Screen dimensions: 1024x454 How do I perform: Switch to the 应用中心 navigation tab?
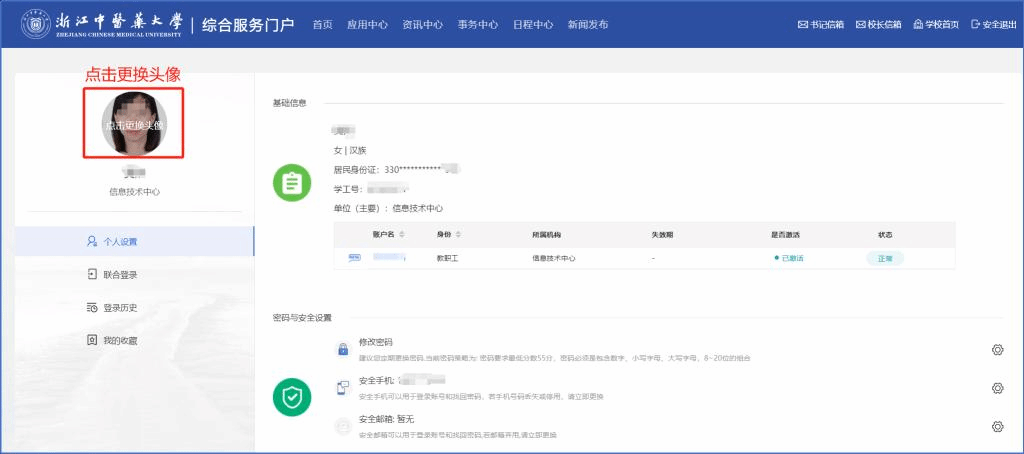367,24
